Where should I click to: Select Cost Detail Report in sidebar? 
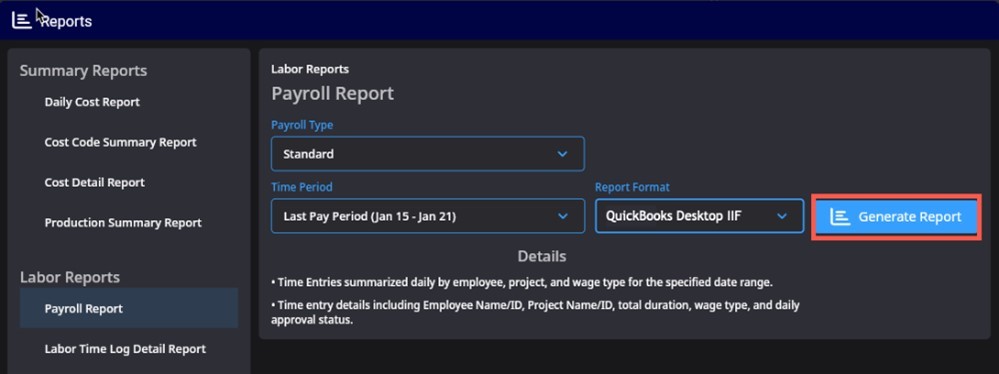[95, 182]
